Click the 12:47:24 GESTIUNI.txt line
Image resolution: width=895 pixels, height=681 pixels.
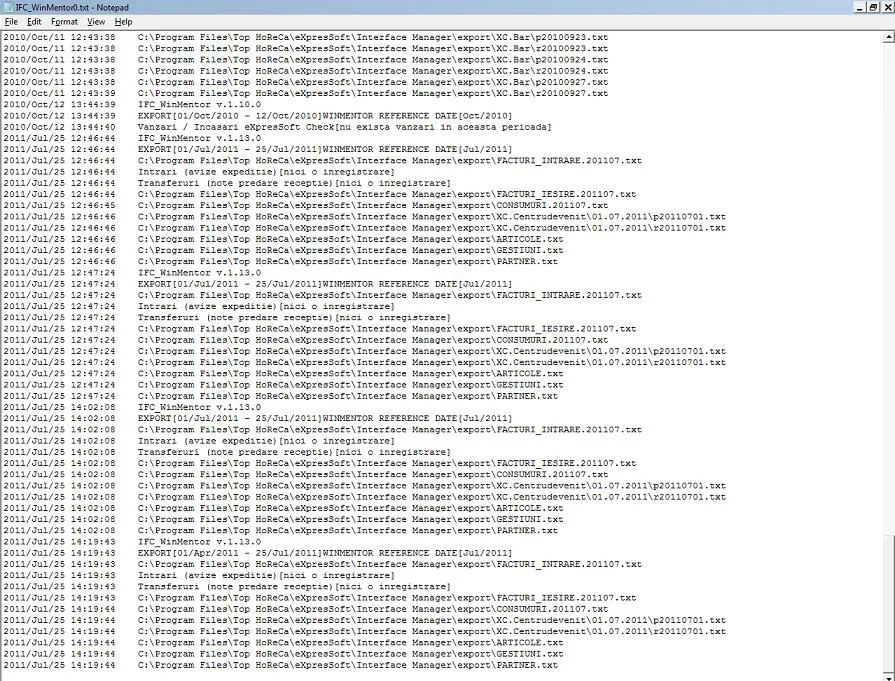[284, 385]
